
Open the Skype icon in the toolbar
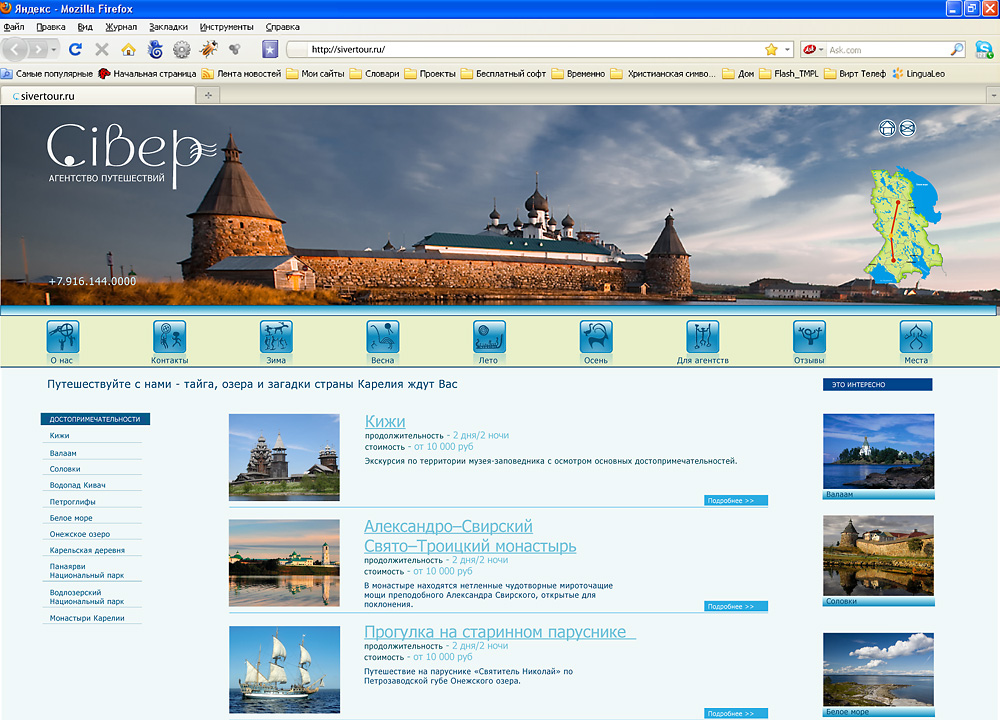[984, 49]
